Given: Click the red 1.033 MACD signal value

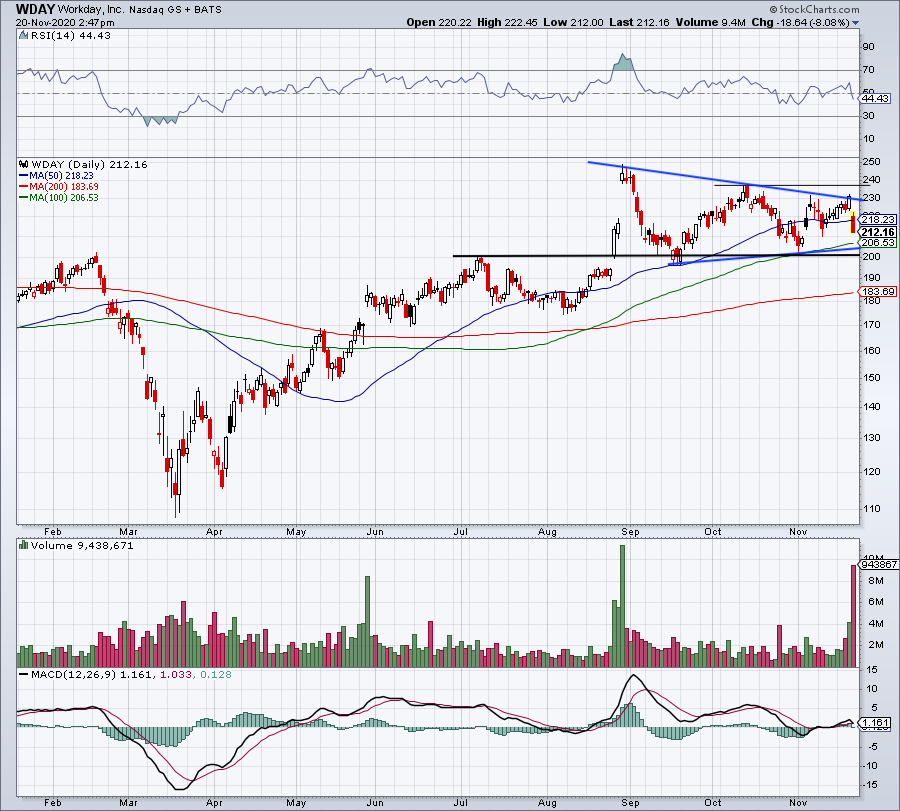Looking at the screenshot, I should coord(176,674).
